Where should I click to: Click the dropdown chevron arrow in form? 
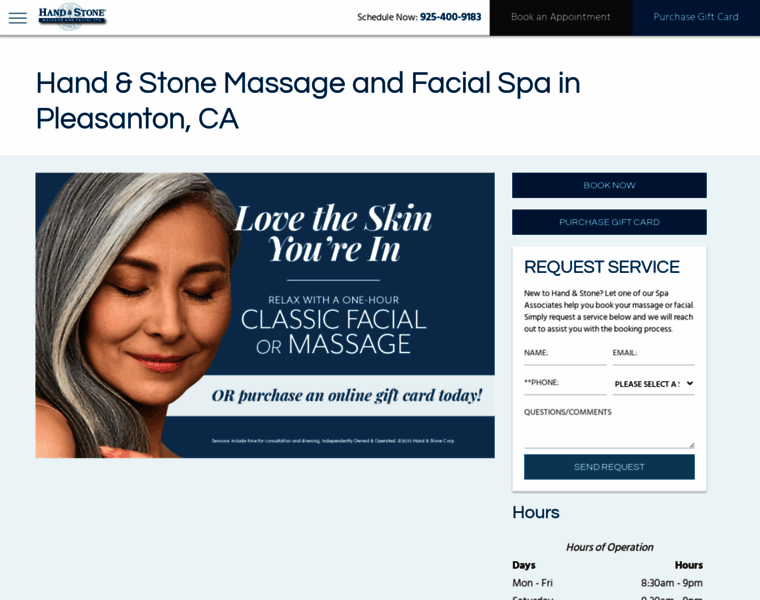tap(690, 383)
